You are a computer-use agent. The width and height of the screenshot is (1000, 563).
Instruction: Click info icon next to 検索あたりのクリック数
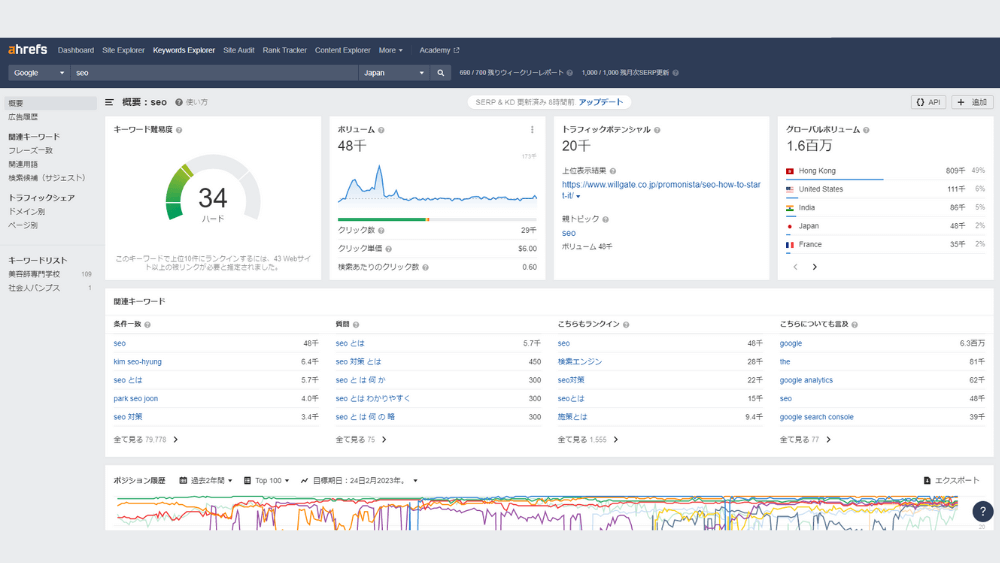pos(425,268)
